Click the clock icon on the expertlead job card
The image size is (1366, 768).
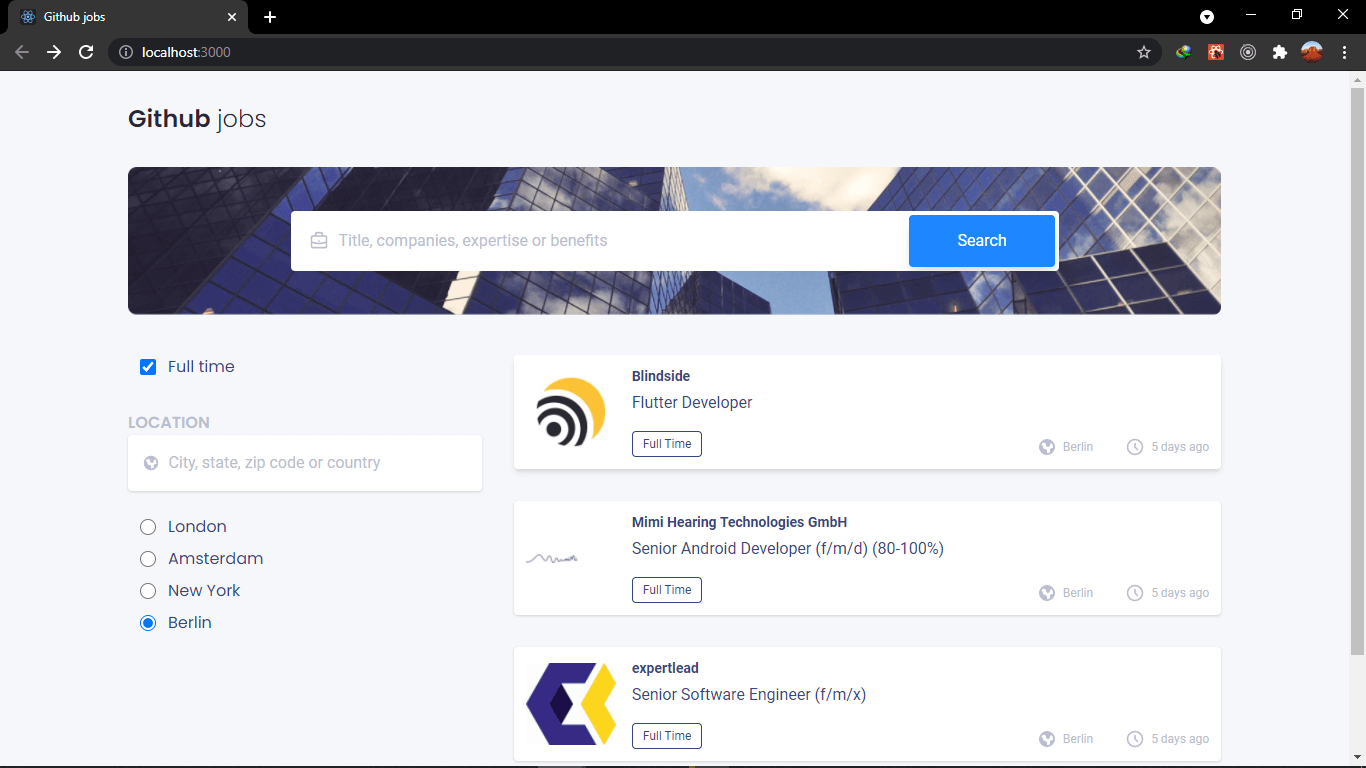click(x=1135, y=738)
